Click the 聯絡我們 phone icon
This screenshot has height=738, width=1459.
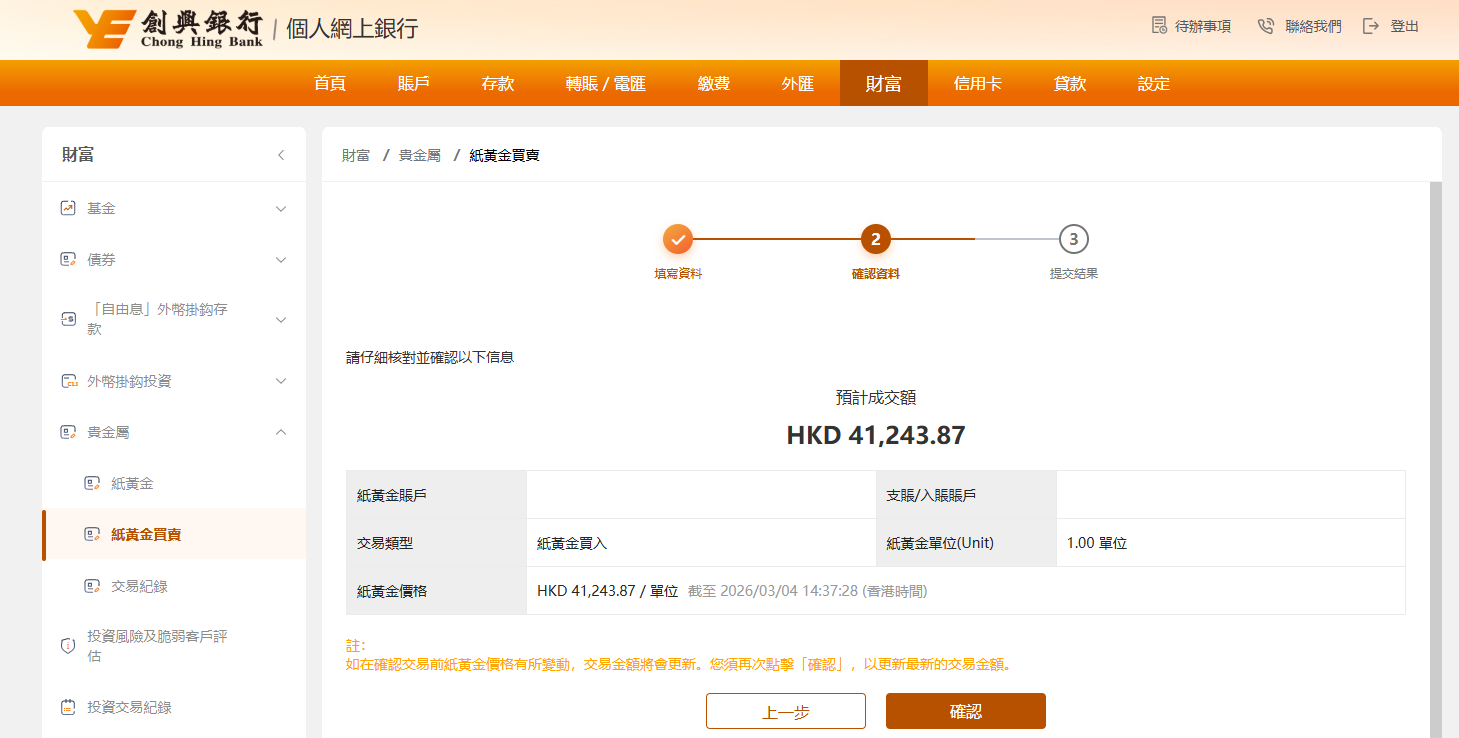click(x=1266, y=26)
